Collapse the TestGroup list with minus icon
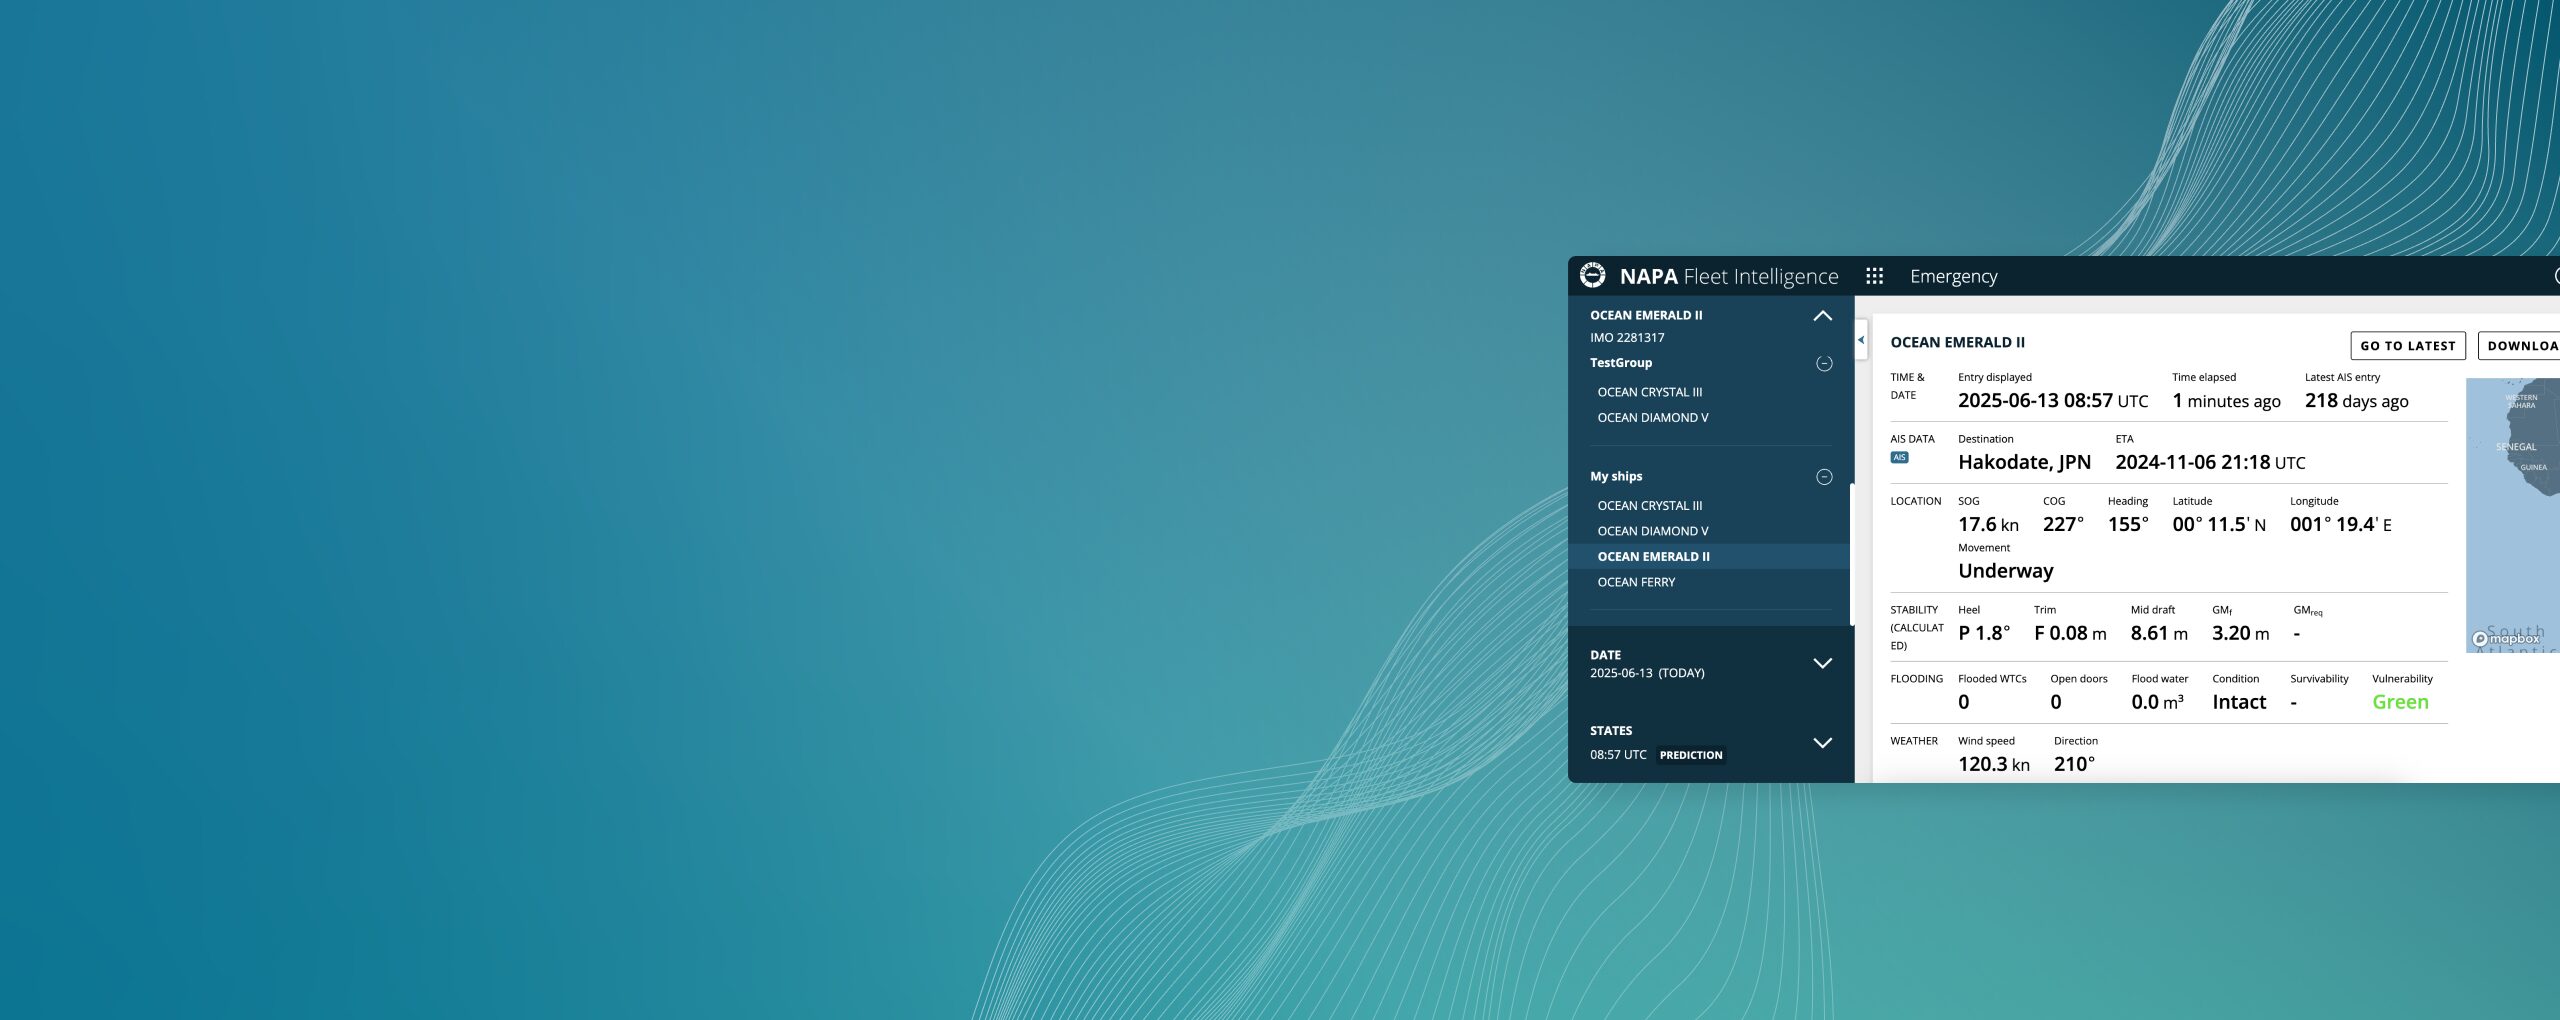Screen dimensions: 2560x1020 click(x=1824, y=364)
